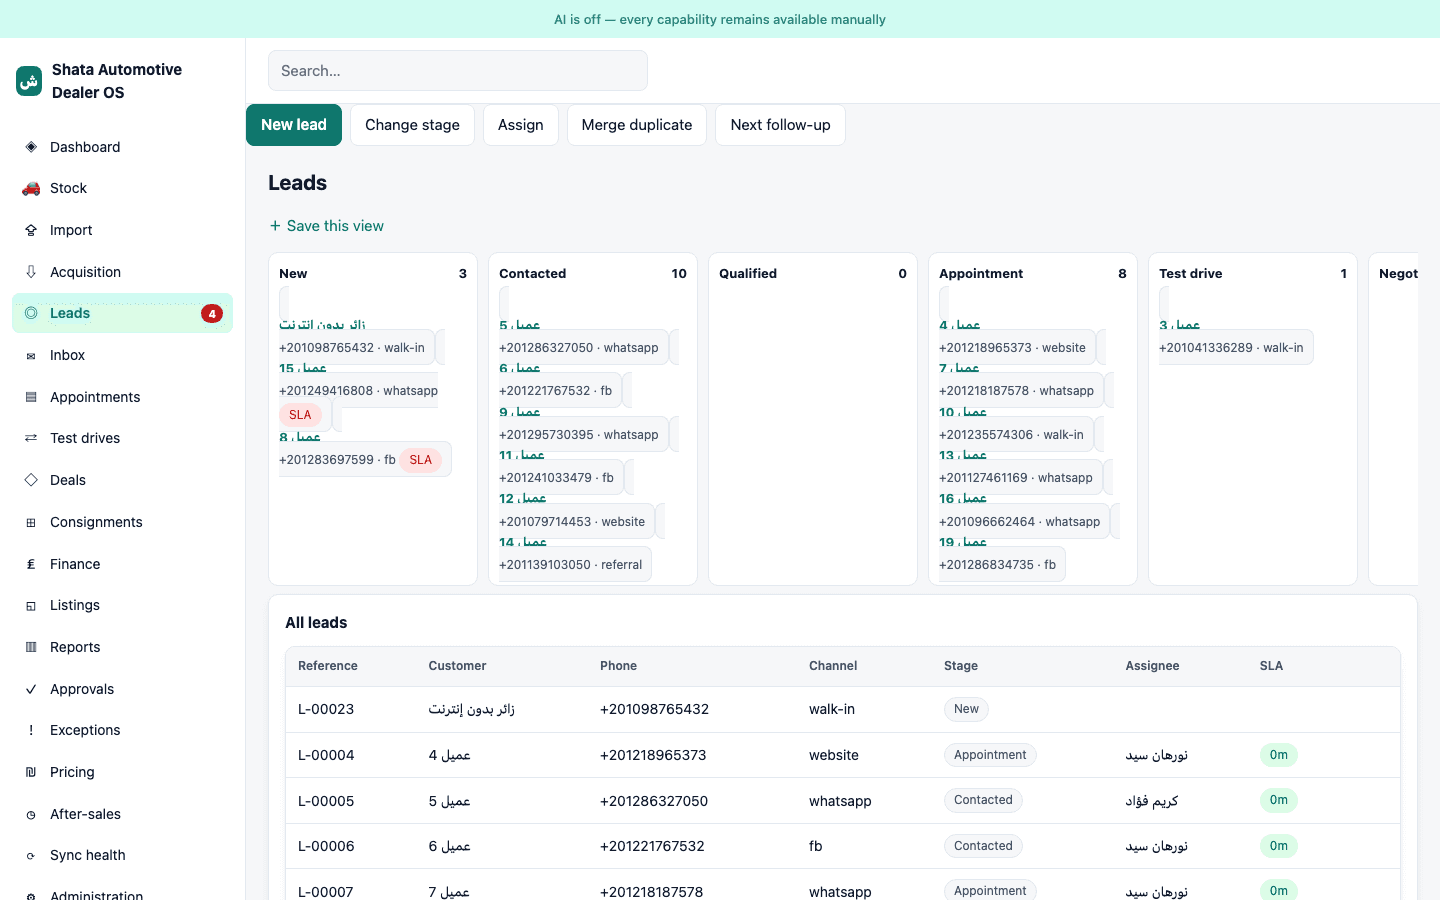Click the Reports sidebar icon
1440x900 pixels.
(x=31, y=647)
